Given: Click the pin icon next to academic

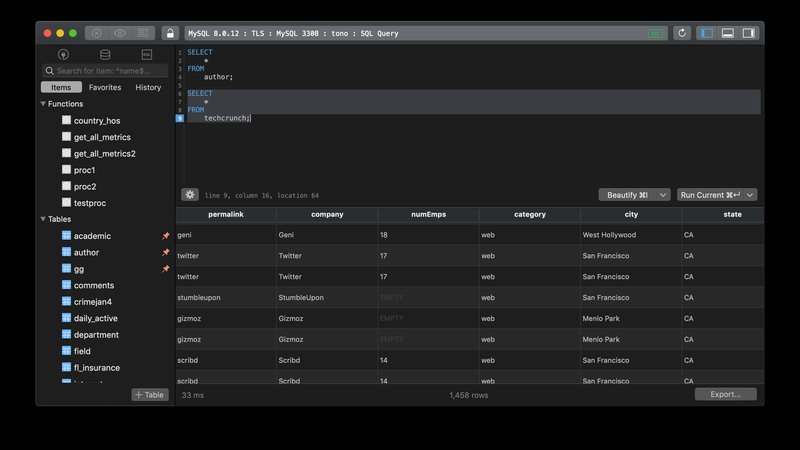Looking at the screenshot, I should click(x=166, y=236).
